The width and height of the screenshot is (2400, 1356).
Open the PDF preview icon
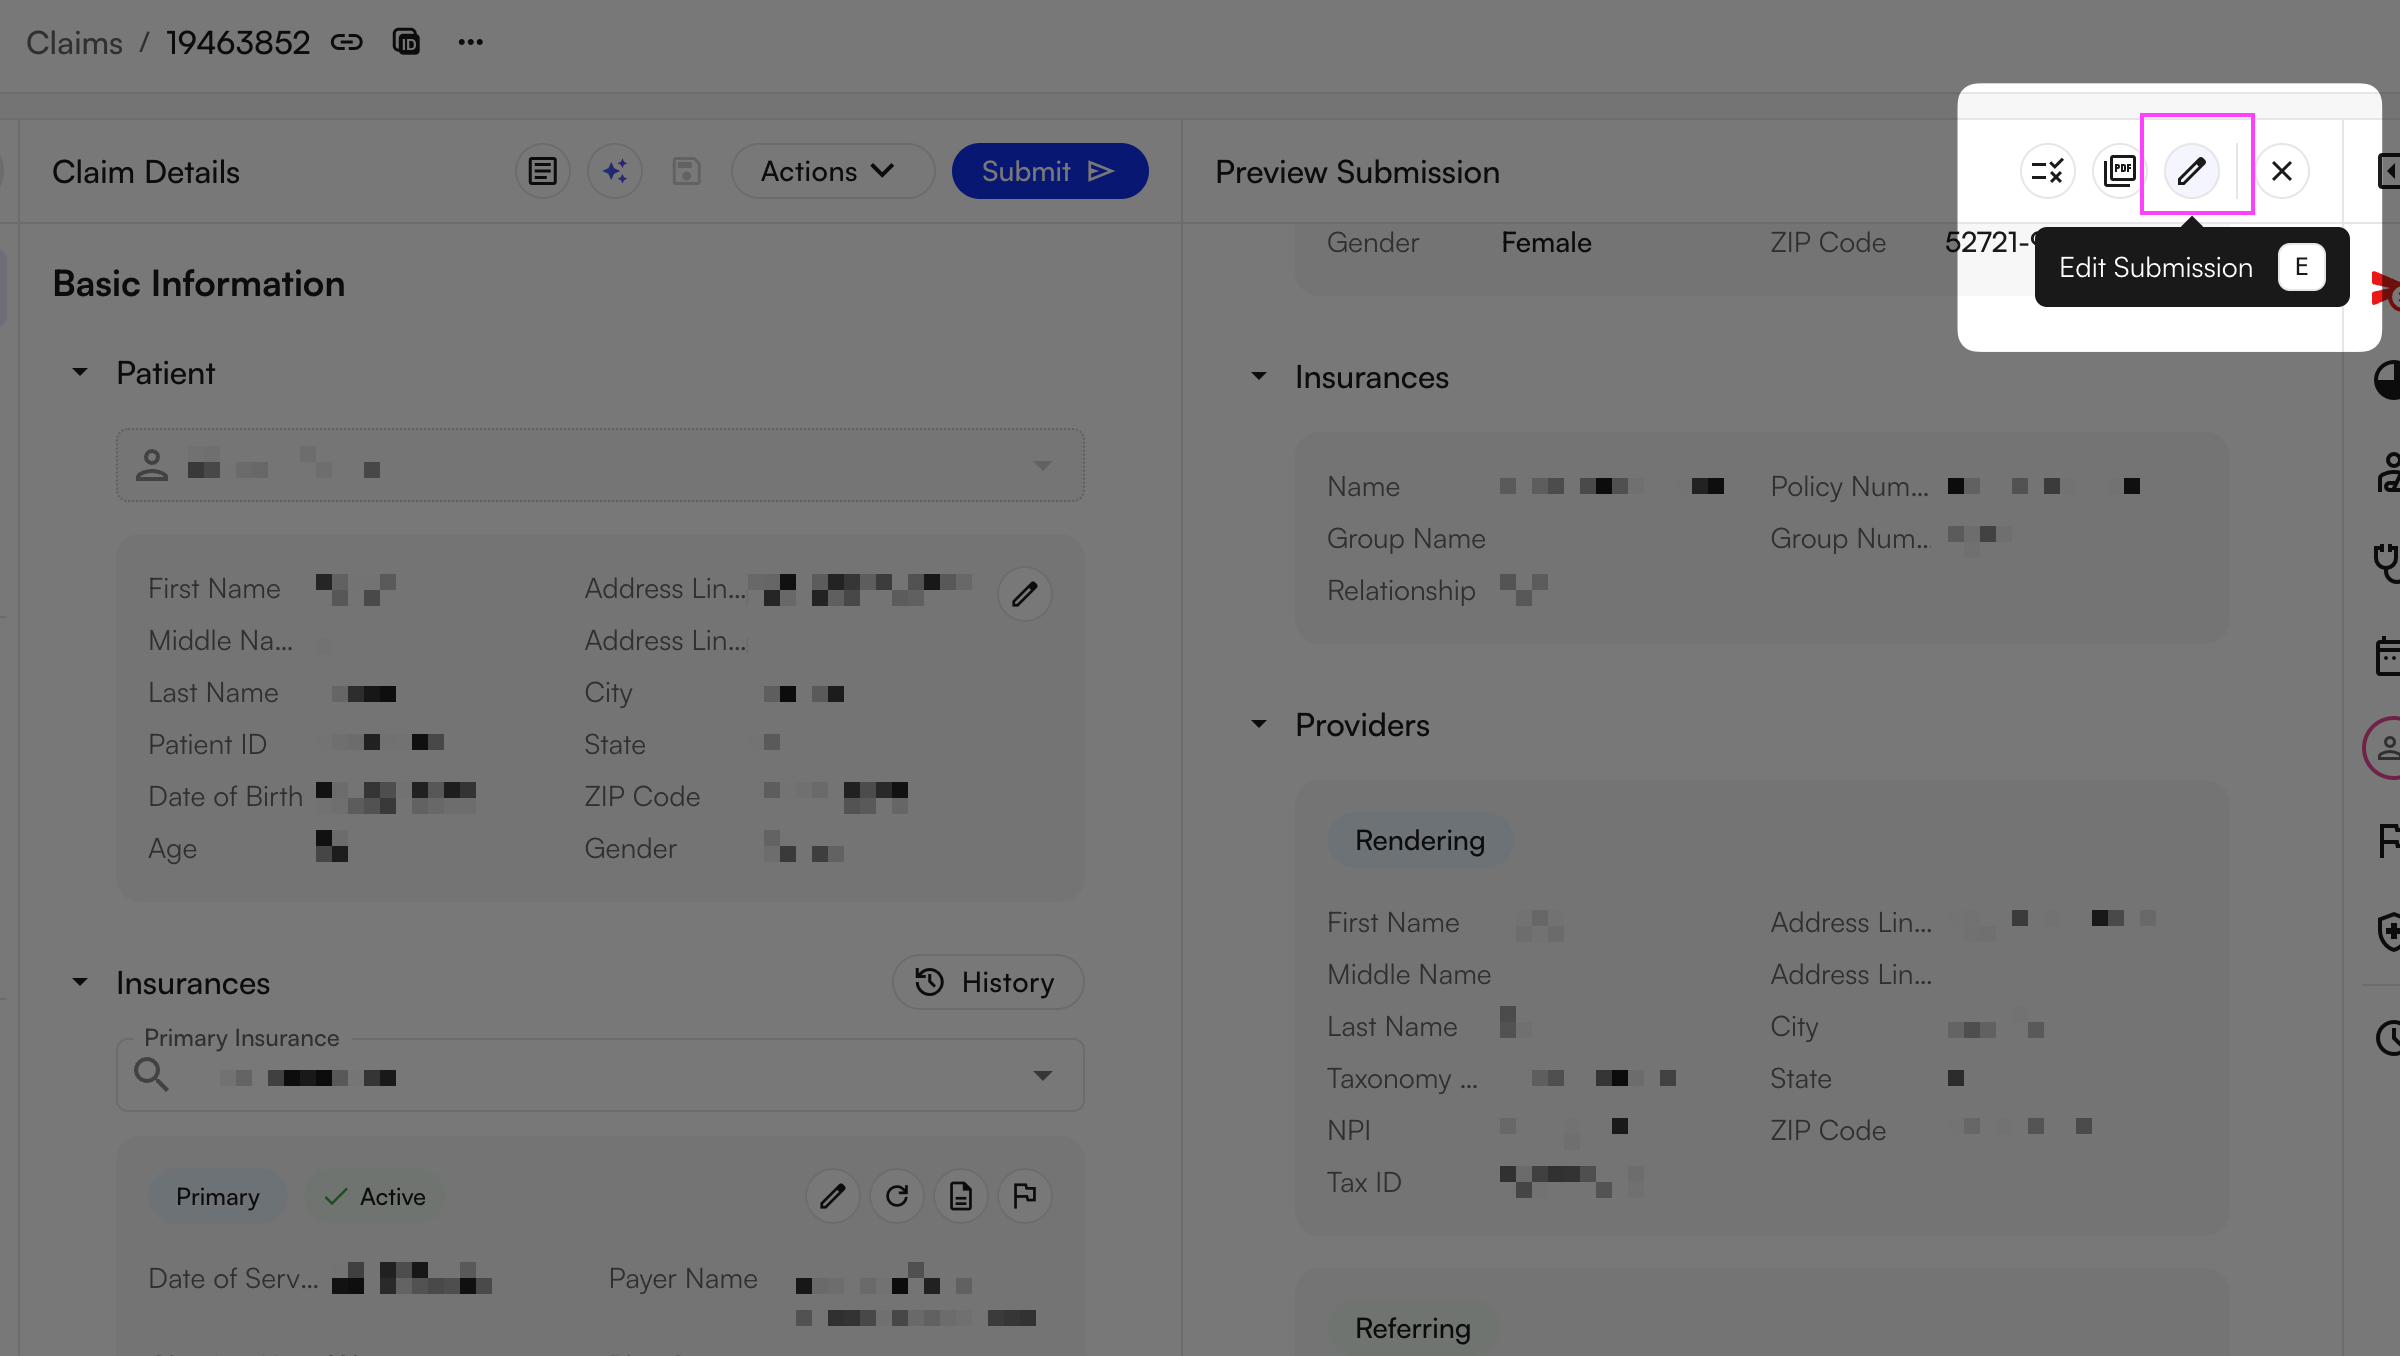[x=2119, y=171]
